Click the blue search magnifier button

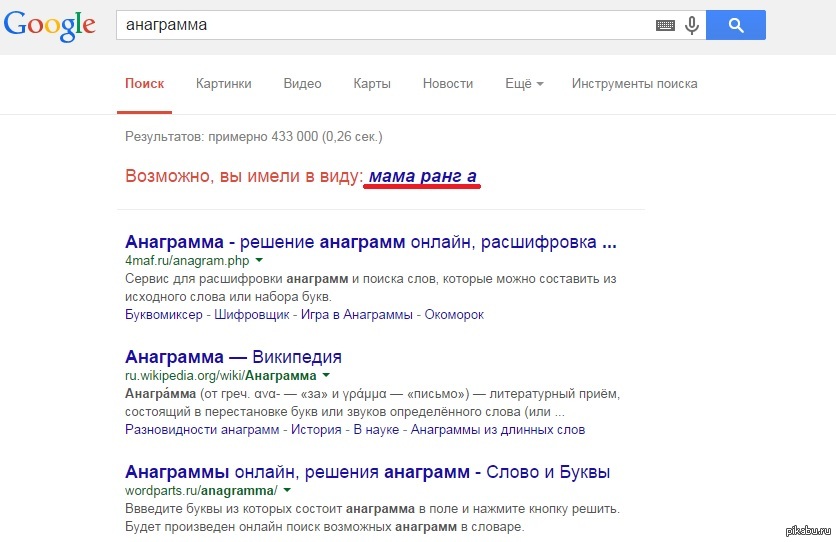click(x=736, y=25)
